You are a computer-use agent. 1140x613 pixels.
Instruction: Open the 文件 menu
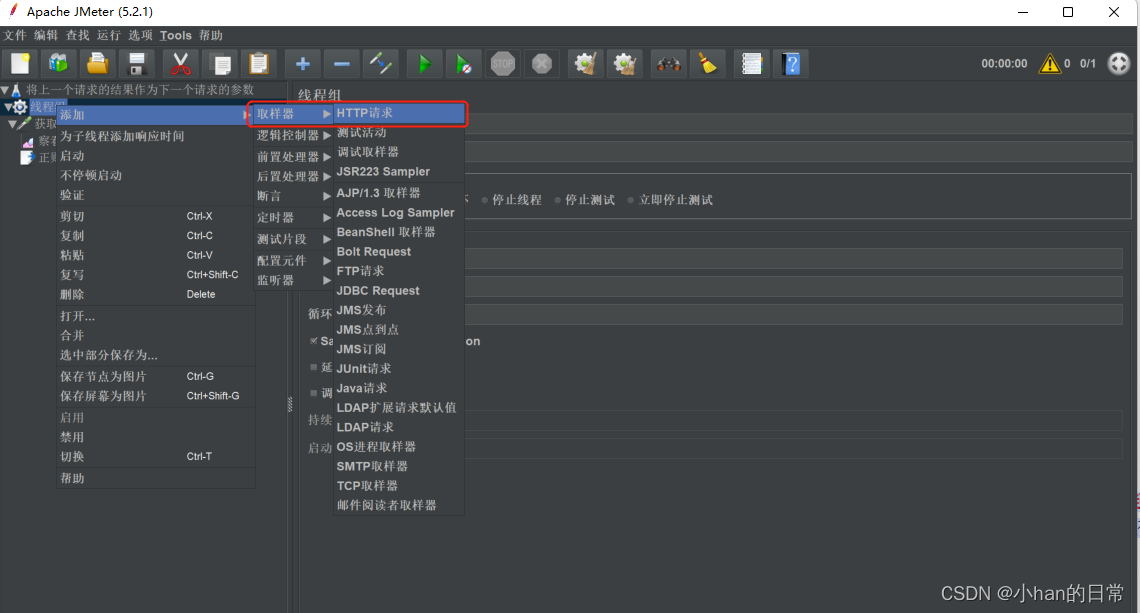coord(15,35)
